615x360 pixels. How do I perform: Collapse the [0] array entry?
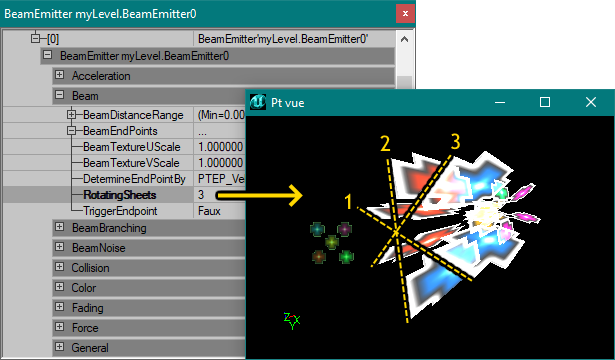[x=36, y=38]
